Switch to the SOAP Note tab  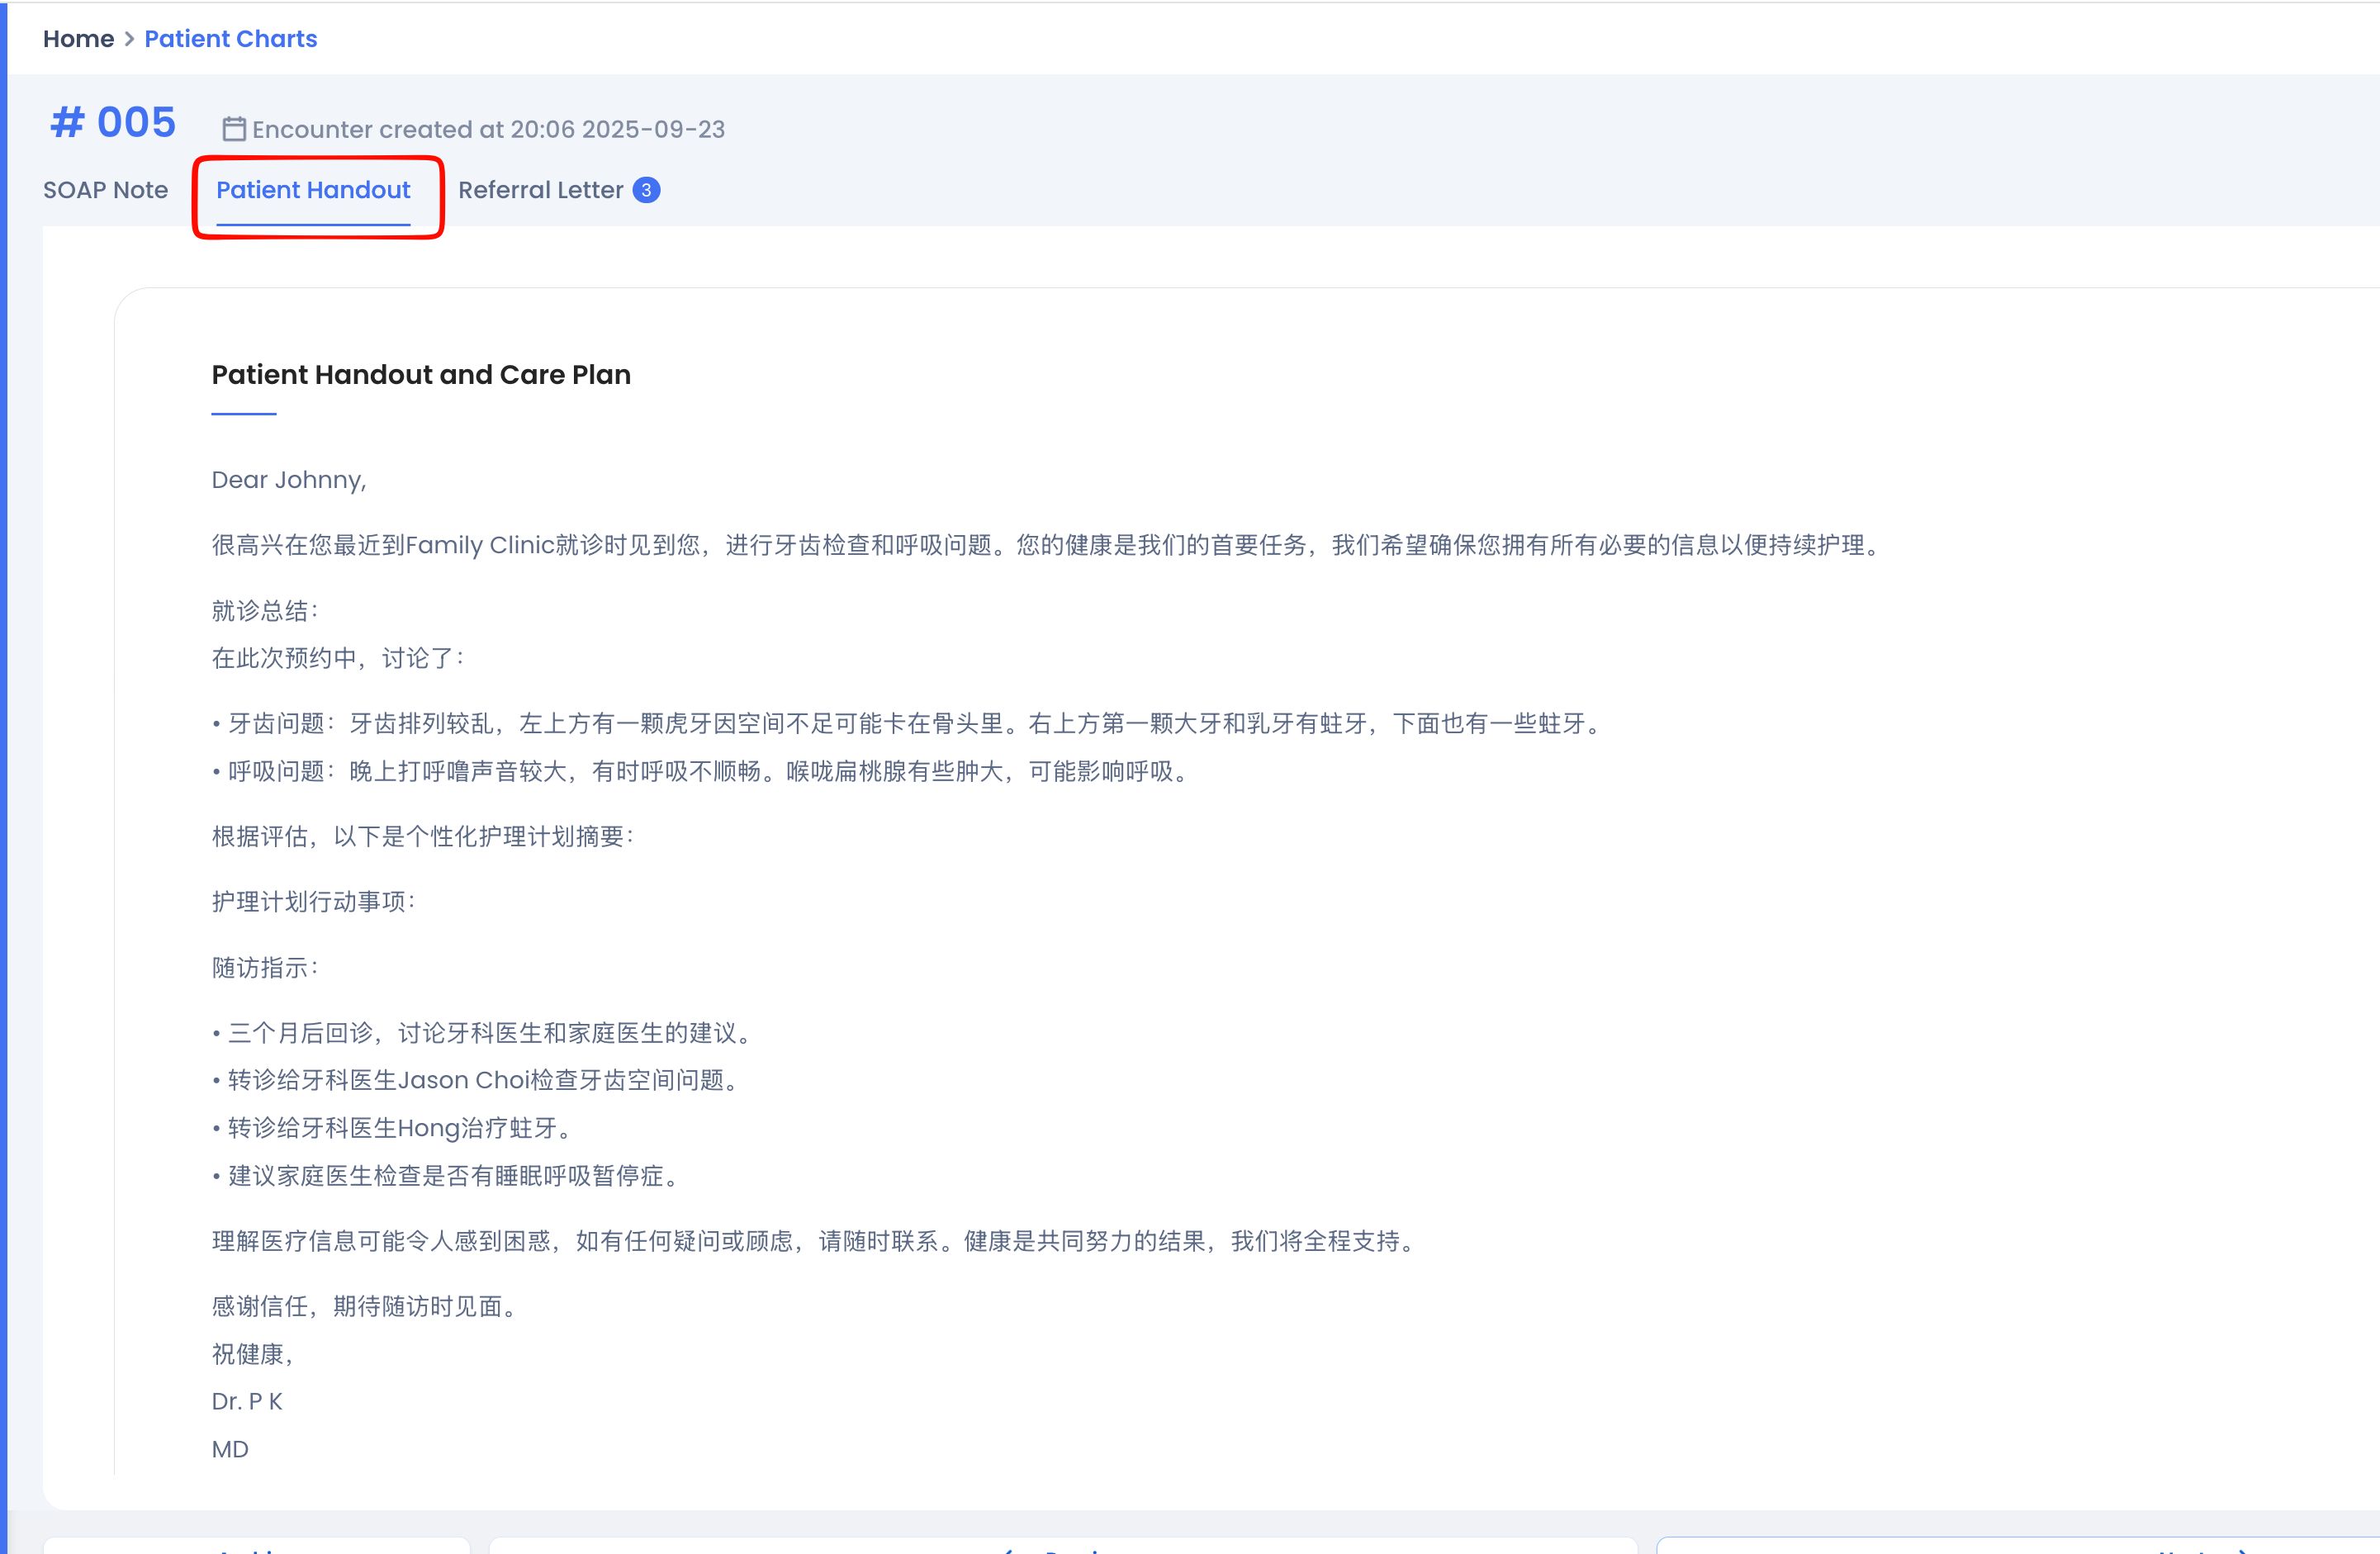(105, 190)
